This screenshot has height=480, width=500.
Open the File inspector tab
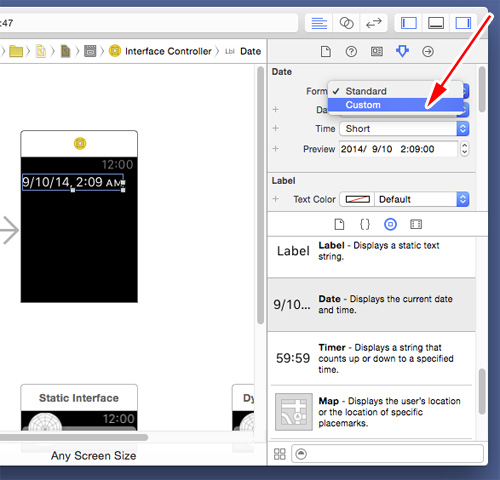[326, 52]
